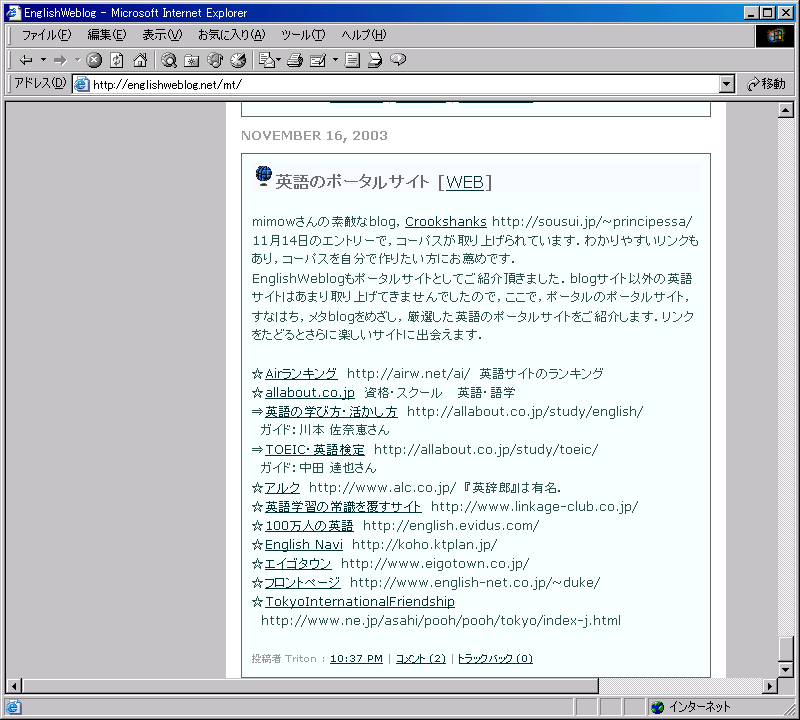Go to the Home page
Image resolution: width=800 pixels, height=720 pixels.
click(x=140, y=60)
